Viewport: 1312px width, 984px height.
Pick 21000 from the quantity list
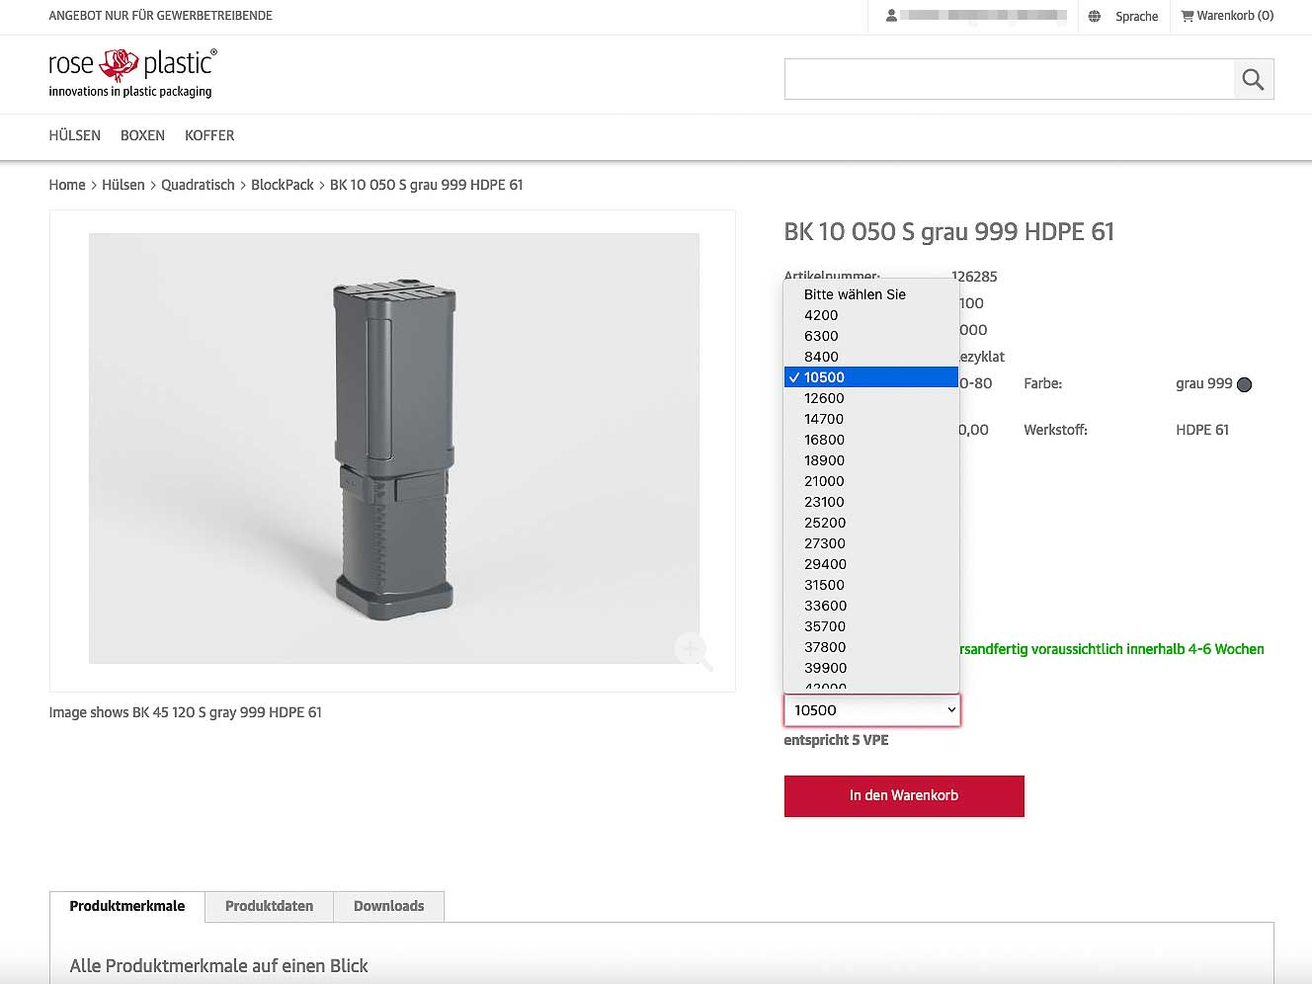click(872, 481)
